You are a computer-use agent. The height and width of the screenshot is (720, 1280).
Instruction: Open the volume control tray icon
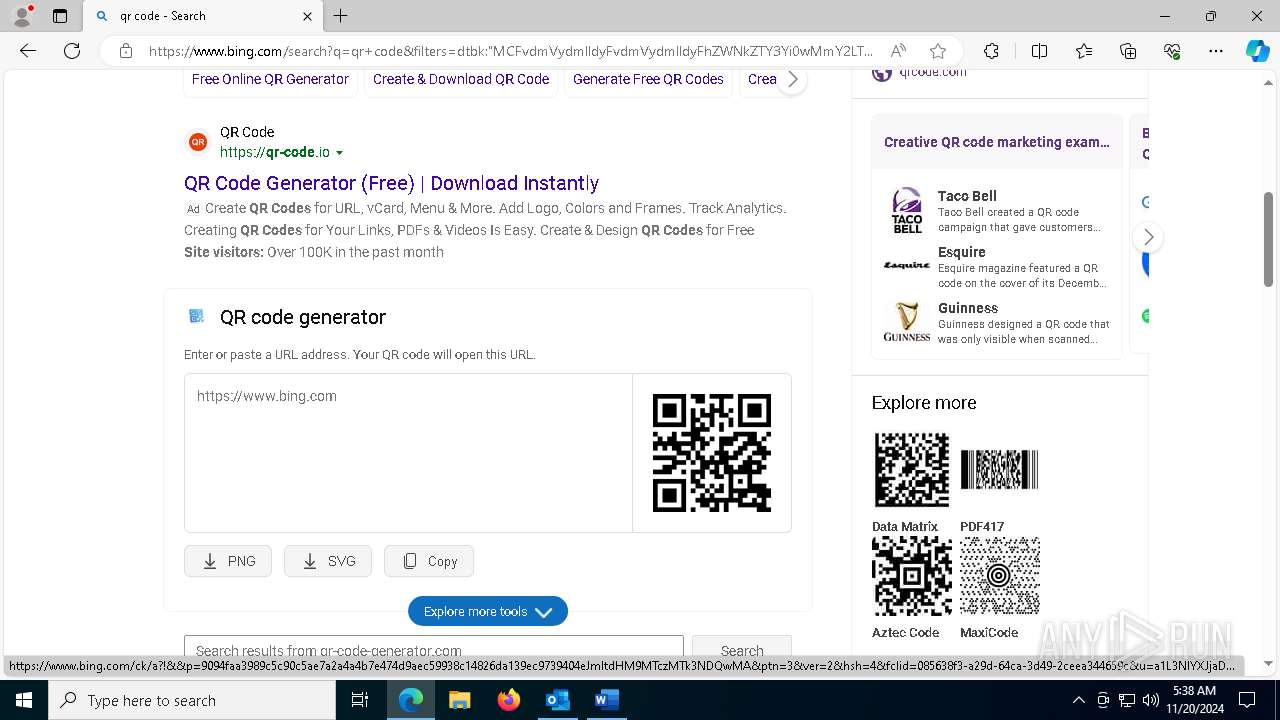coord(1150,700)
